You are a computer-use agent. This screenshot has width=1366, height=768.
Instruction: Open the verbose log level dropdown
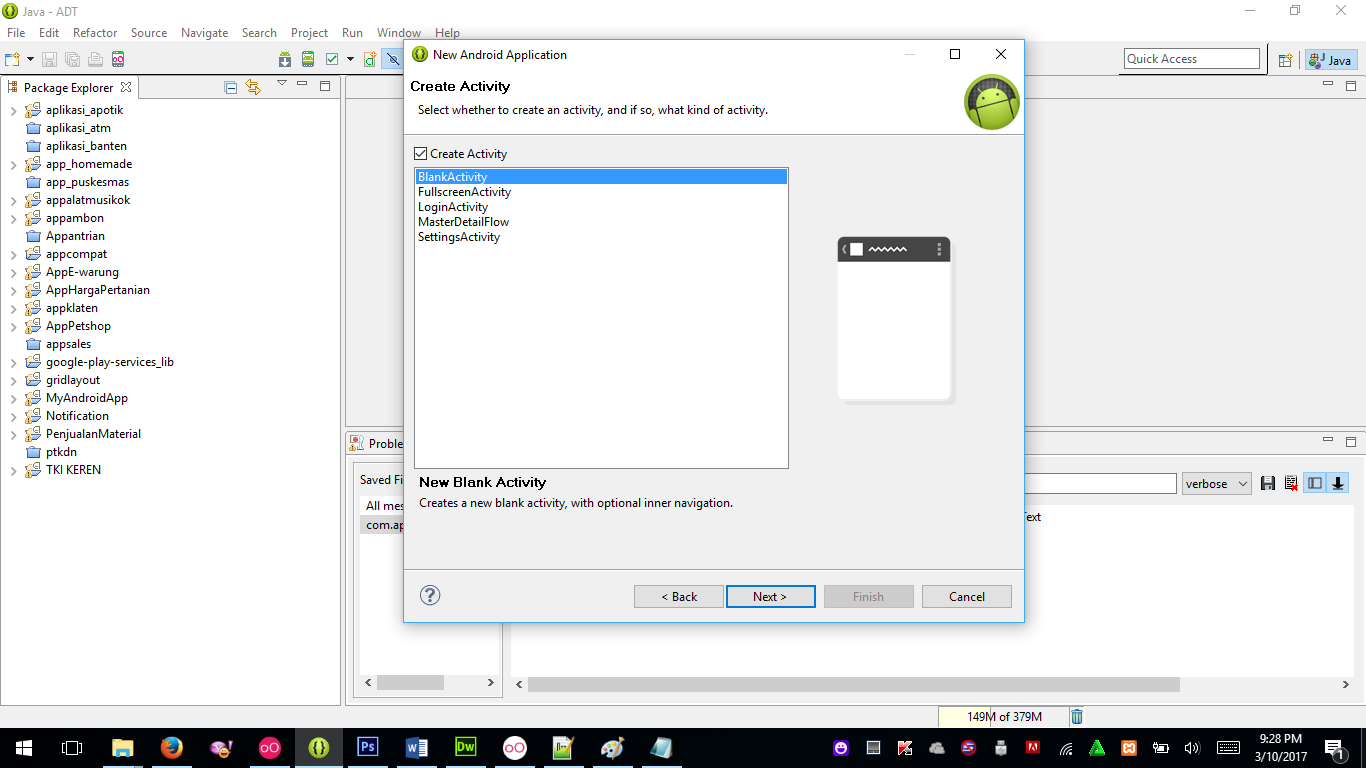click(x=1216, y=483)
